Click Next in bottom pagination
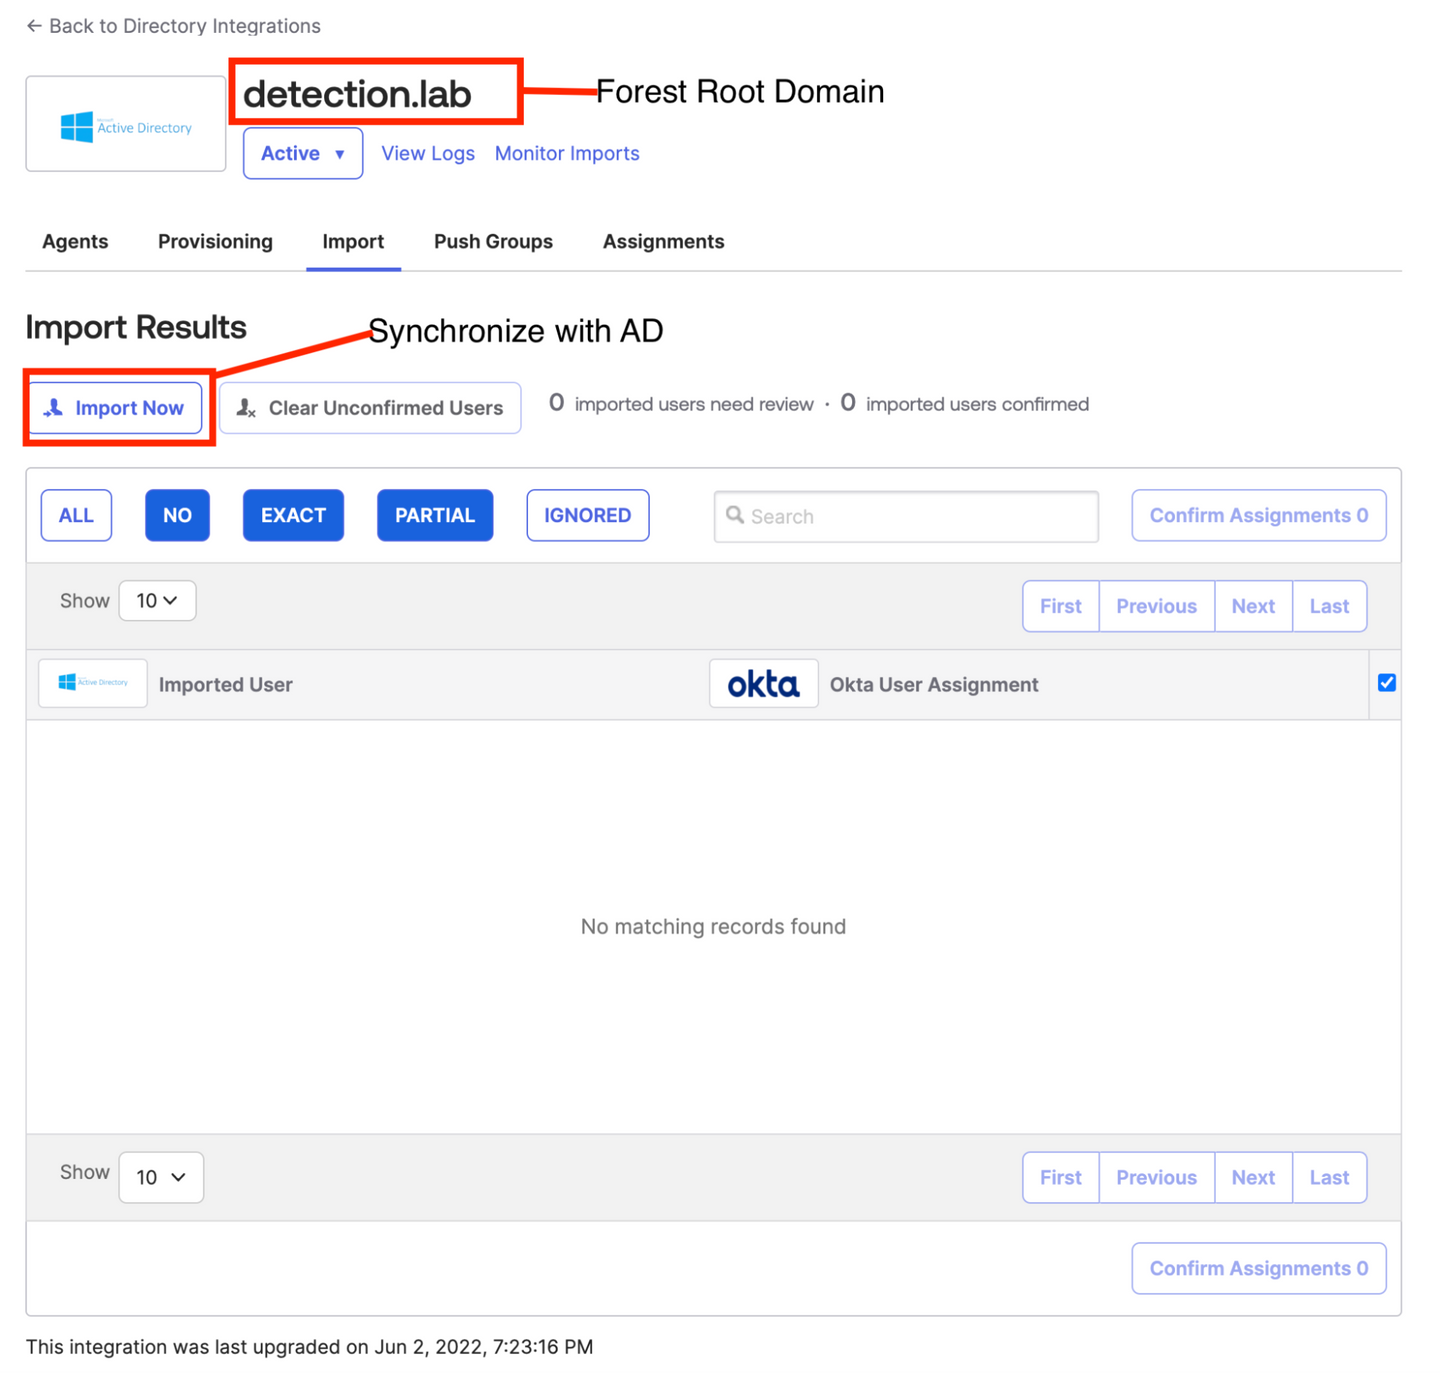 coord(1254,1177)
